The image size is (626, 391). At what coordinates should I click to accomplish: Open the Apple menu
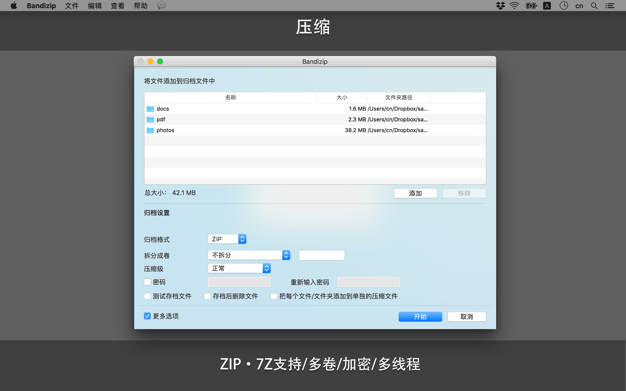[14, 6]
